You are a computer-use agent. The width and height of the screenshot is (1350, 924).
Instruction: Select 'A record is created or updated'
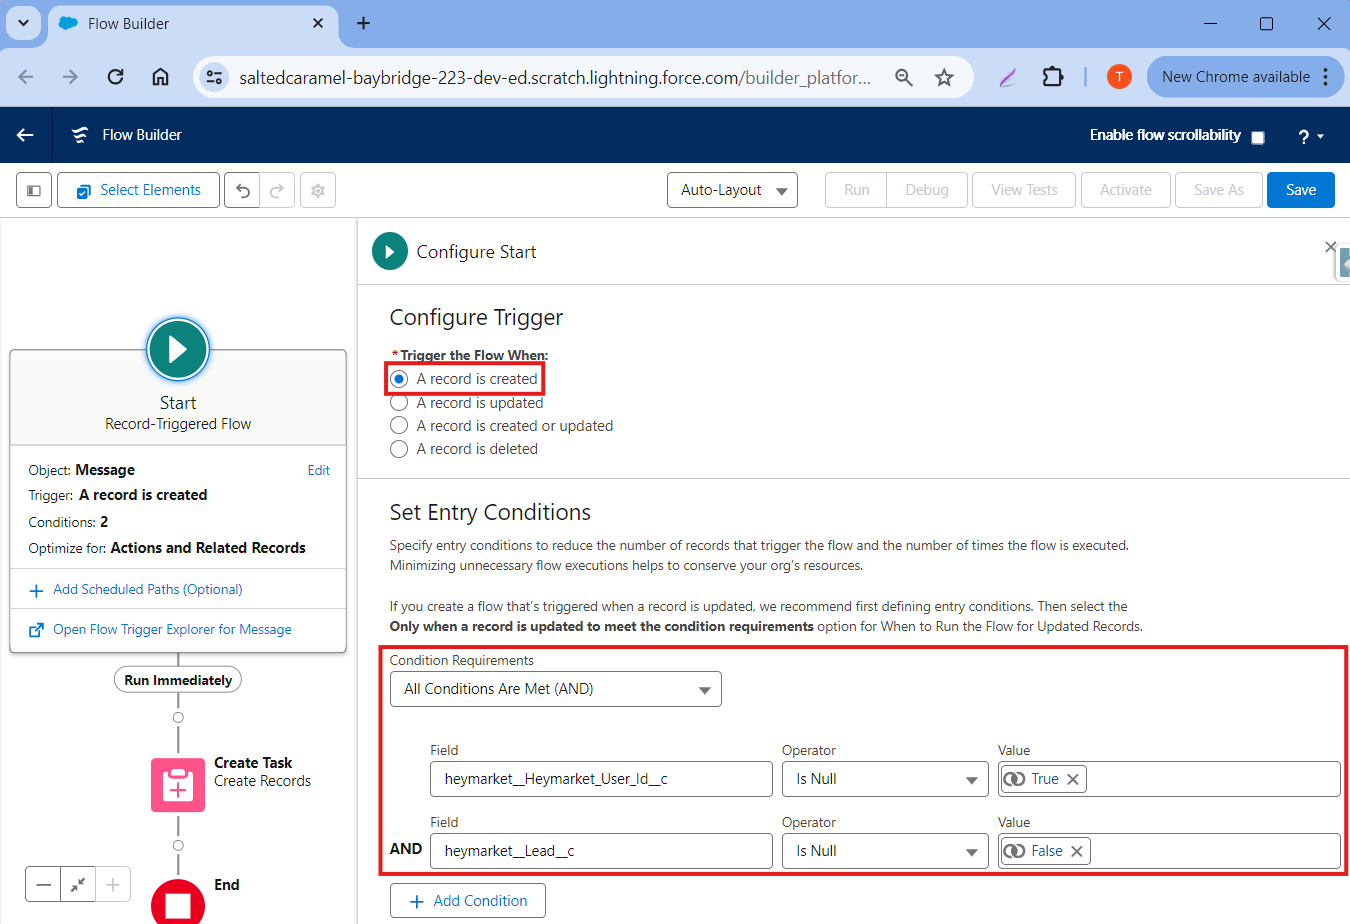399,425
